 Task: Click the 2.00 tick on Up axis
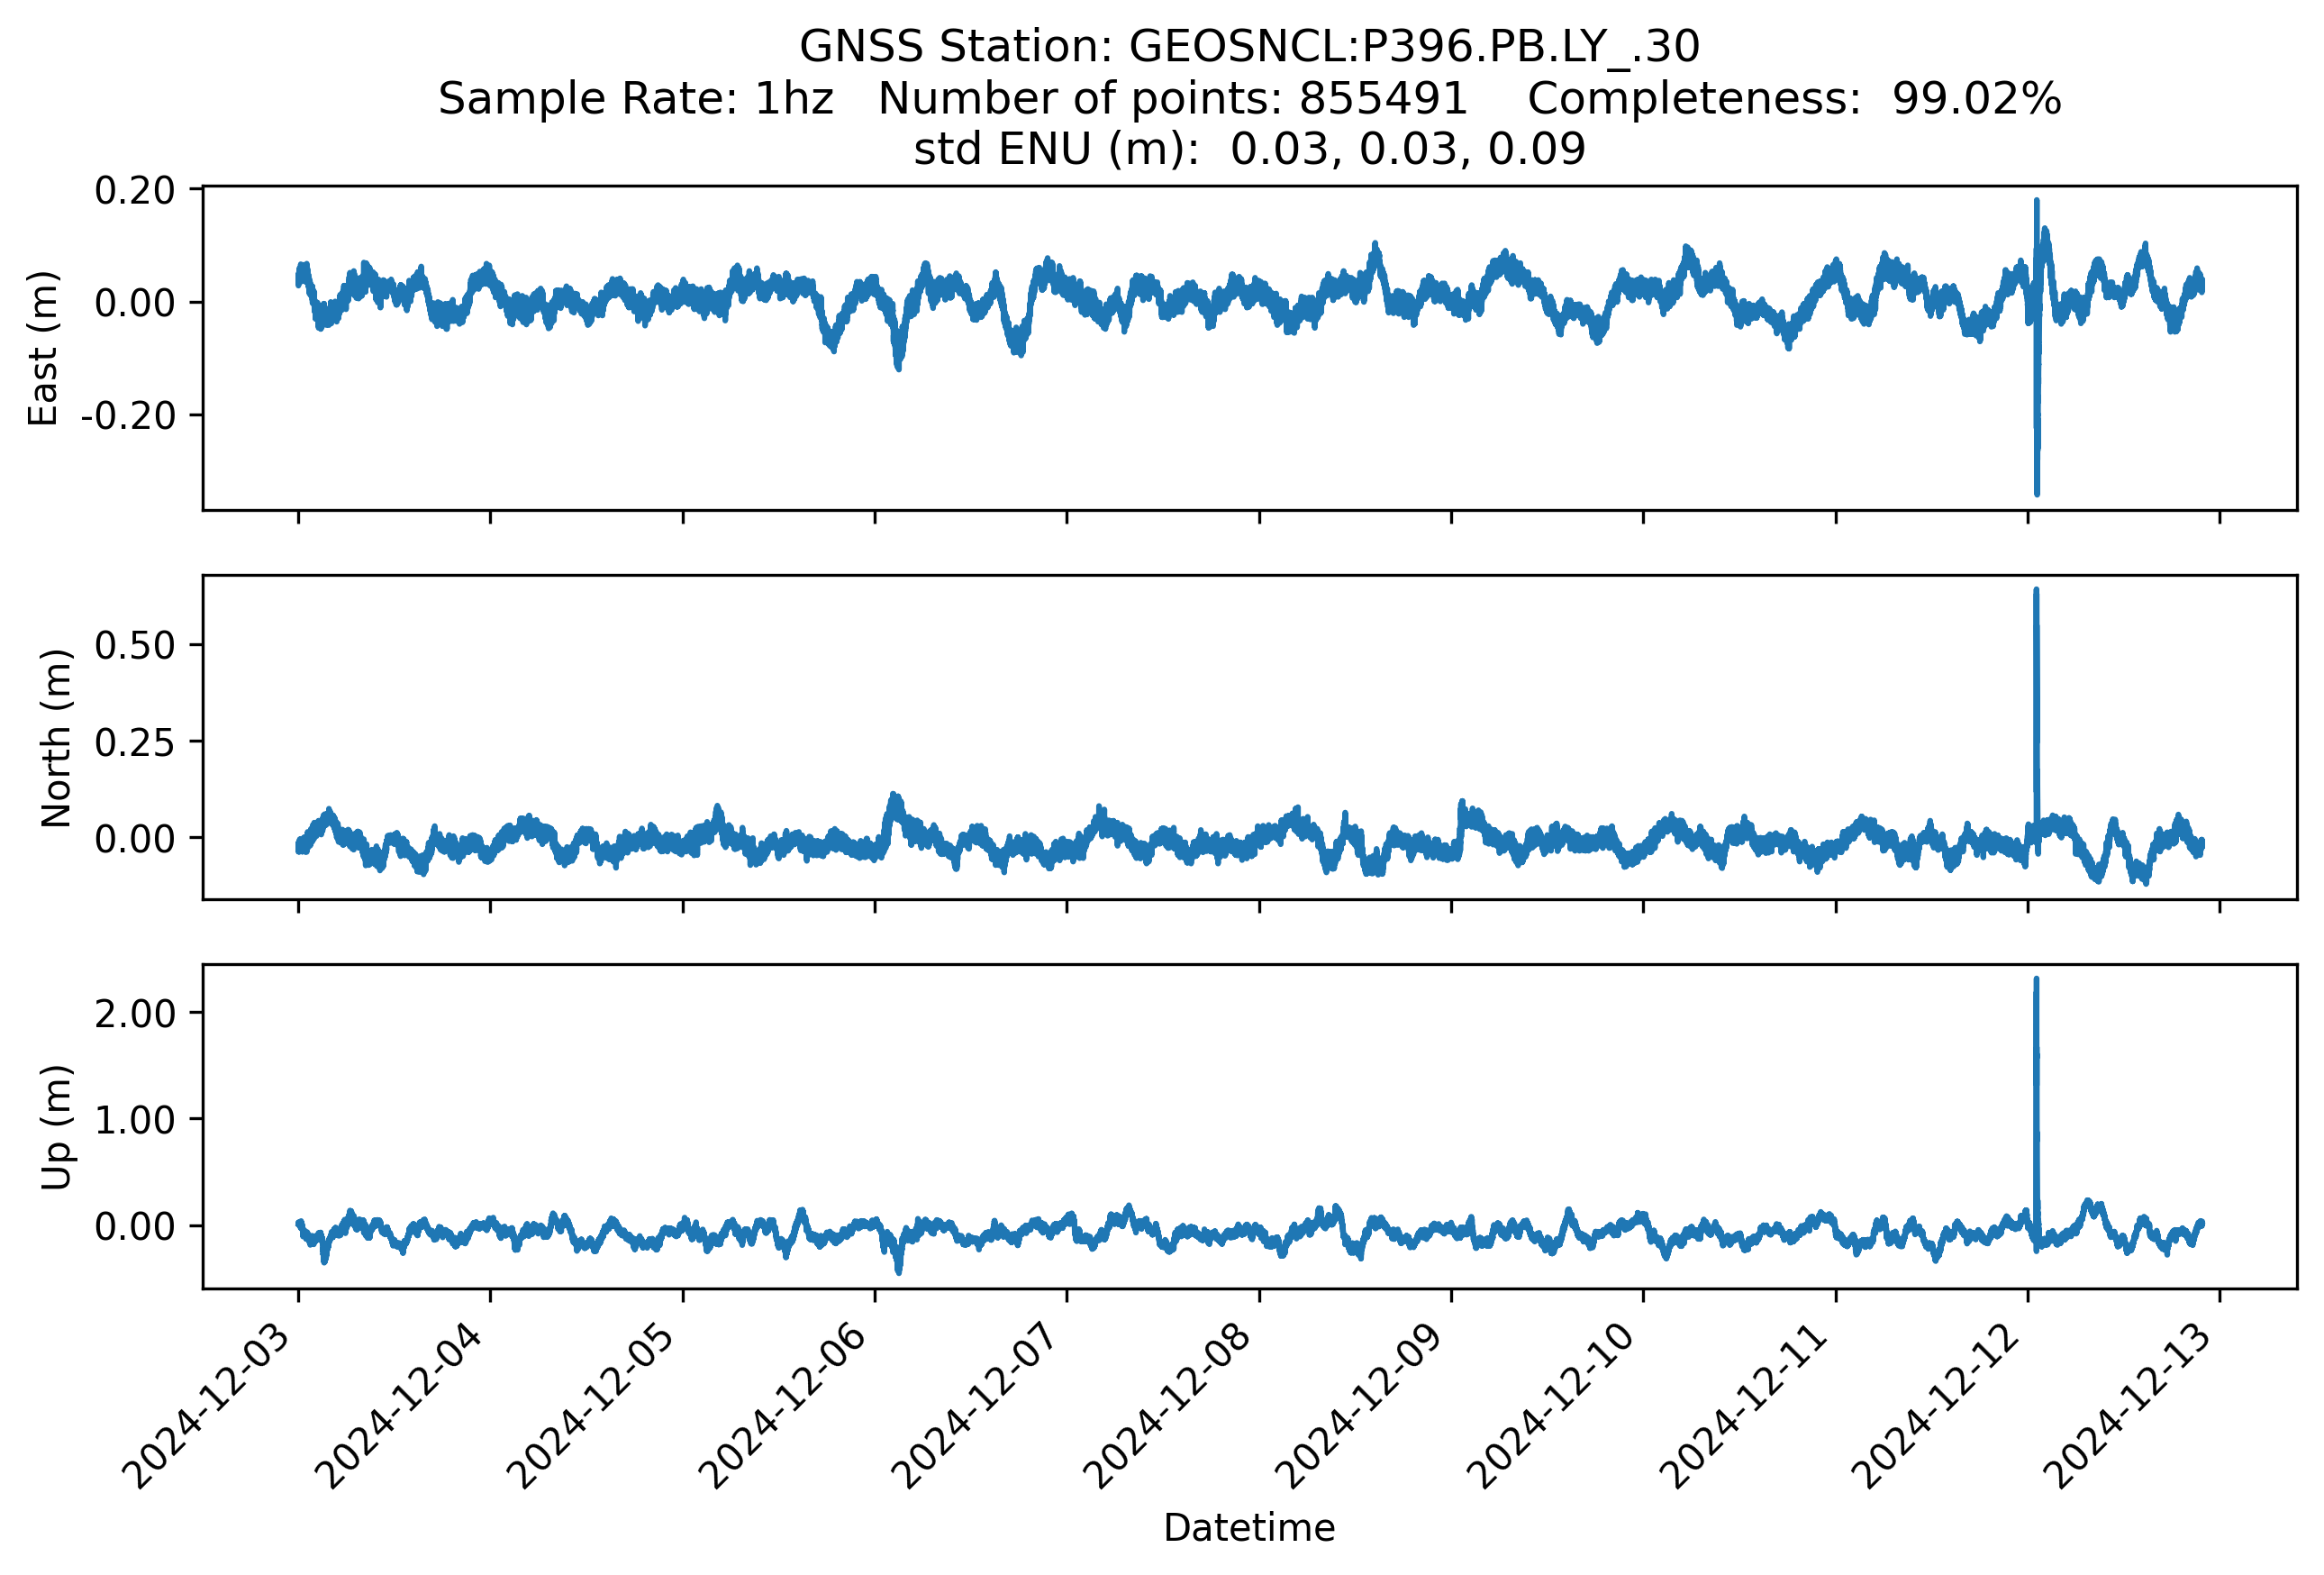point(134,1014)
